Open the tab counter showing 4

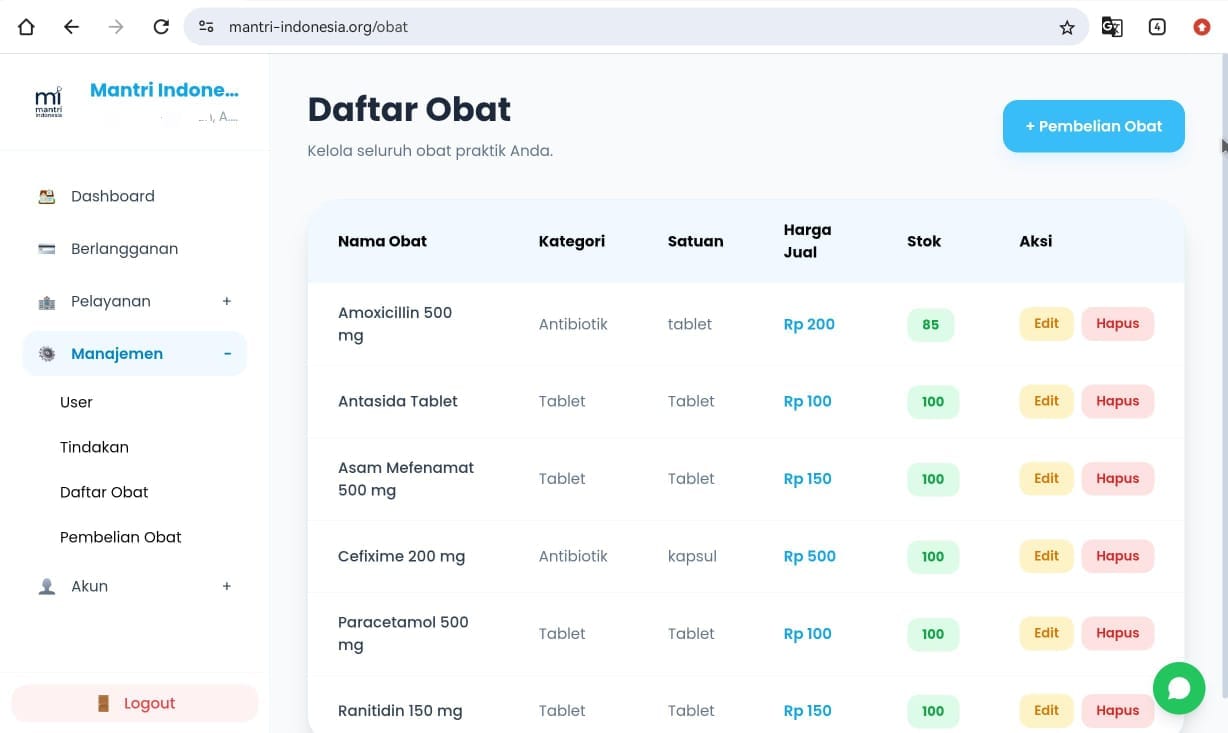click(x=1157, y=27)
